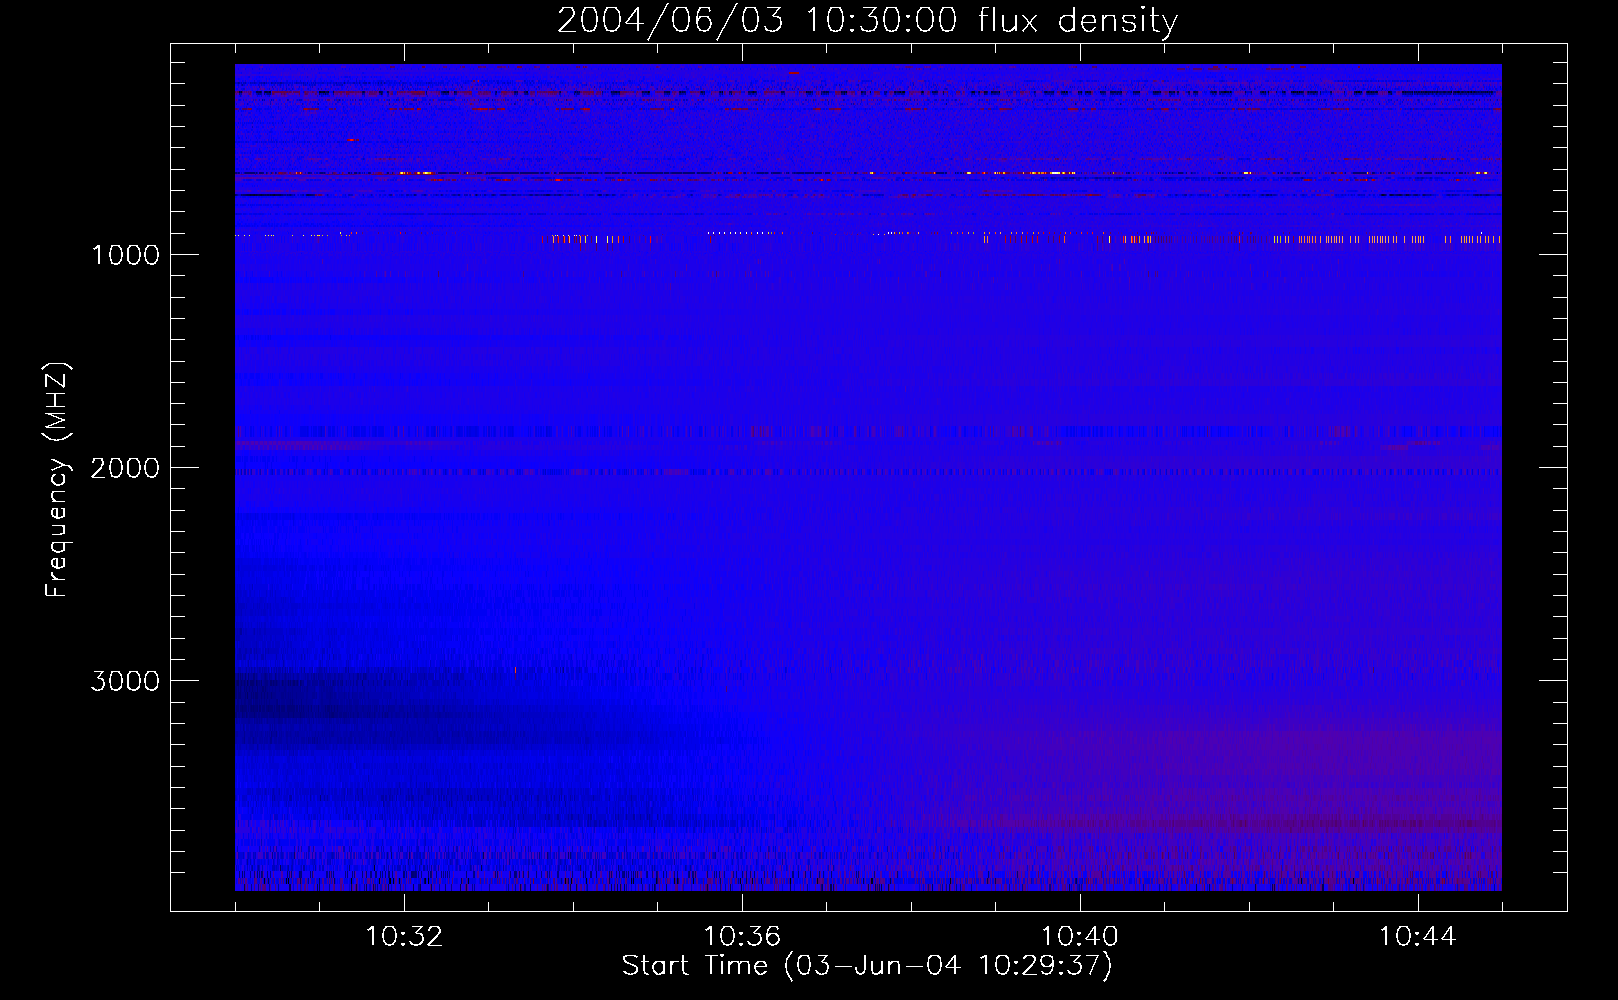The width and height of the screenshot is (1618, 1000).
Task: Click the 1000 frequency tick label
Action: 125,255
